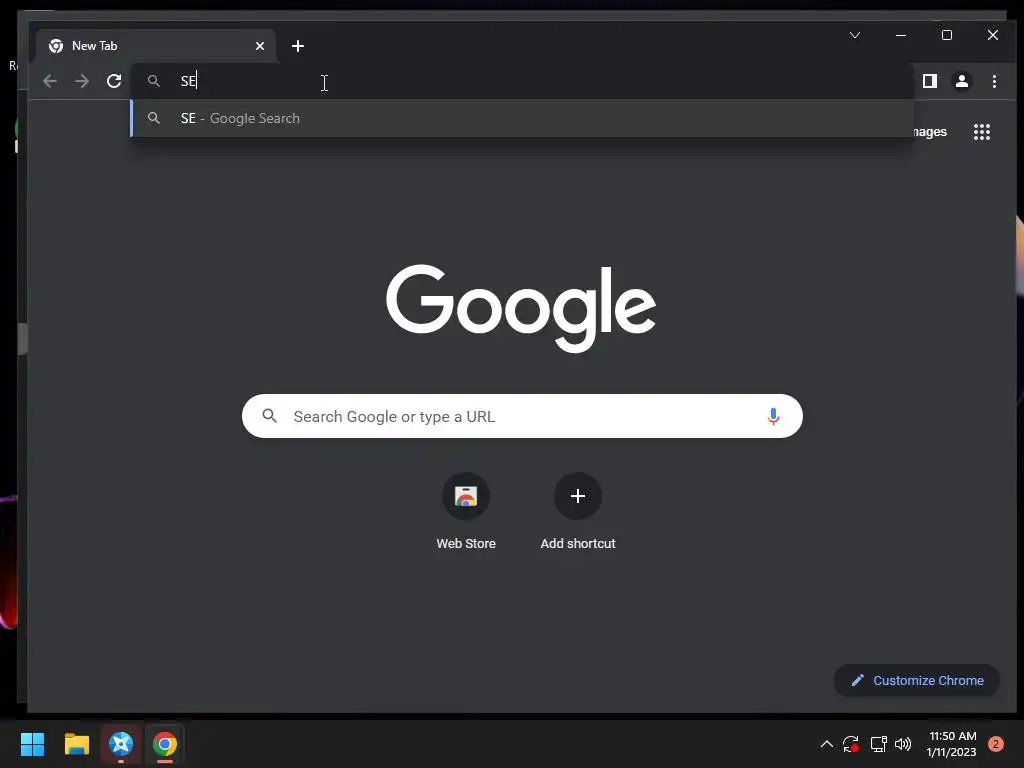Click the 'Search Google or type a URL' box
This screenshot has height=768, width=1024.
pyautogui.click(x=522, y=416)
